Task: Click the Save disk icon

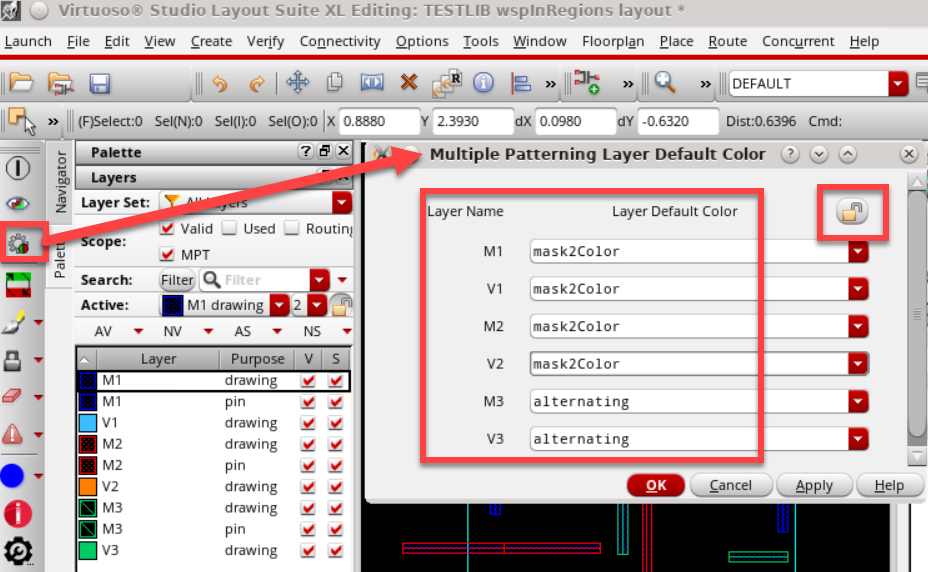Action: [x=99, y=83]
